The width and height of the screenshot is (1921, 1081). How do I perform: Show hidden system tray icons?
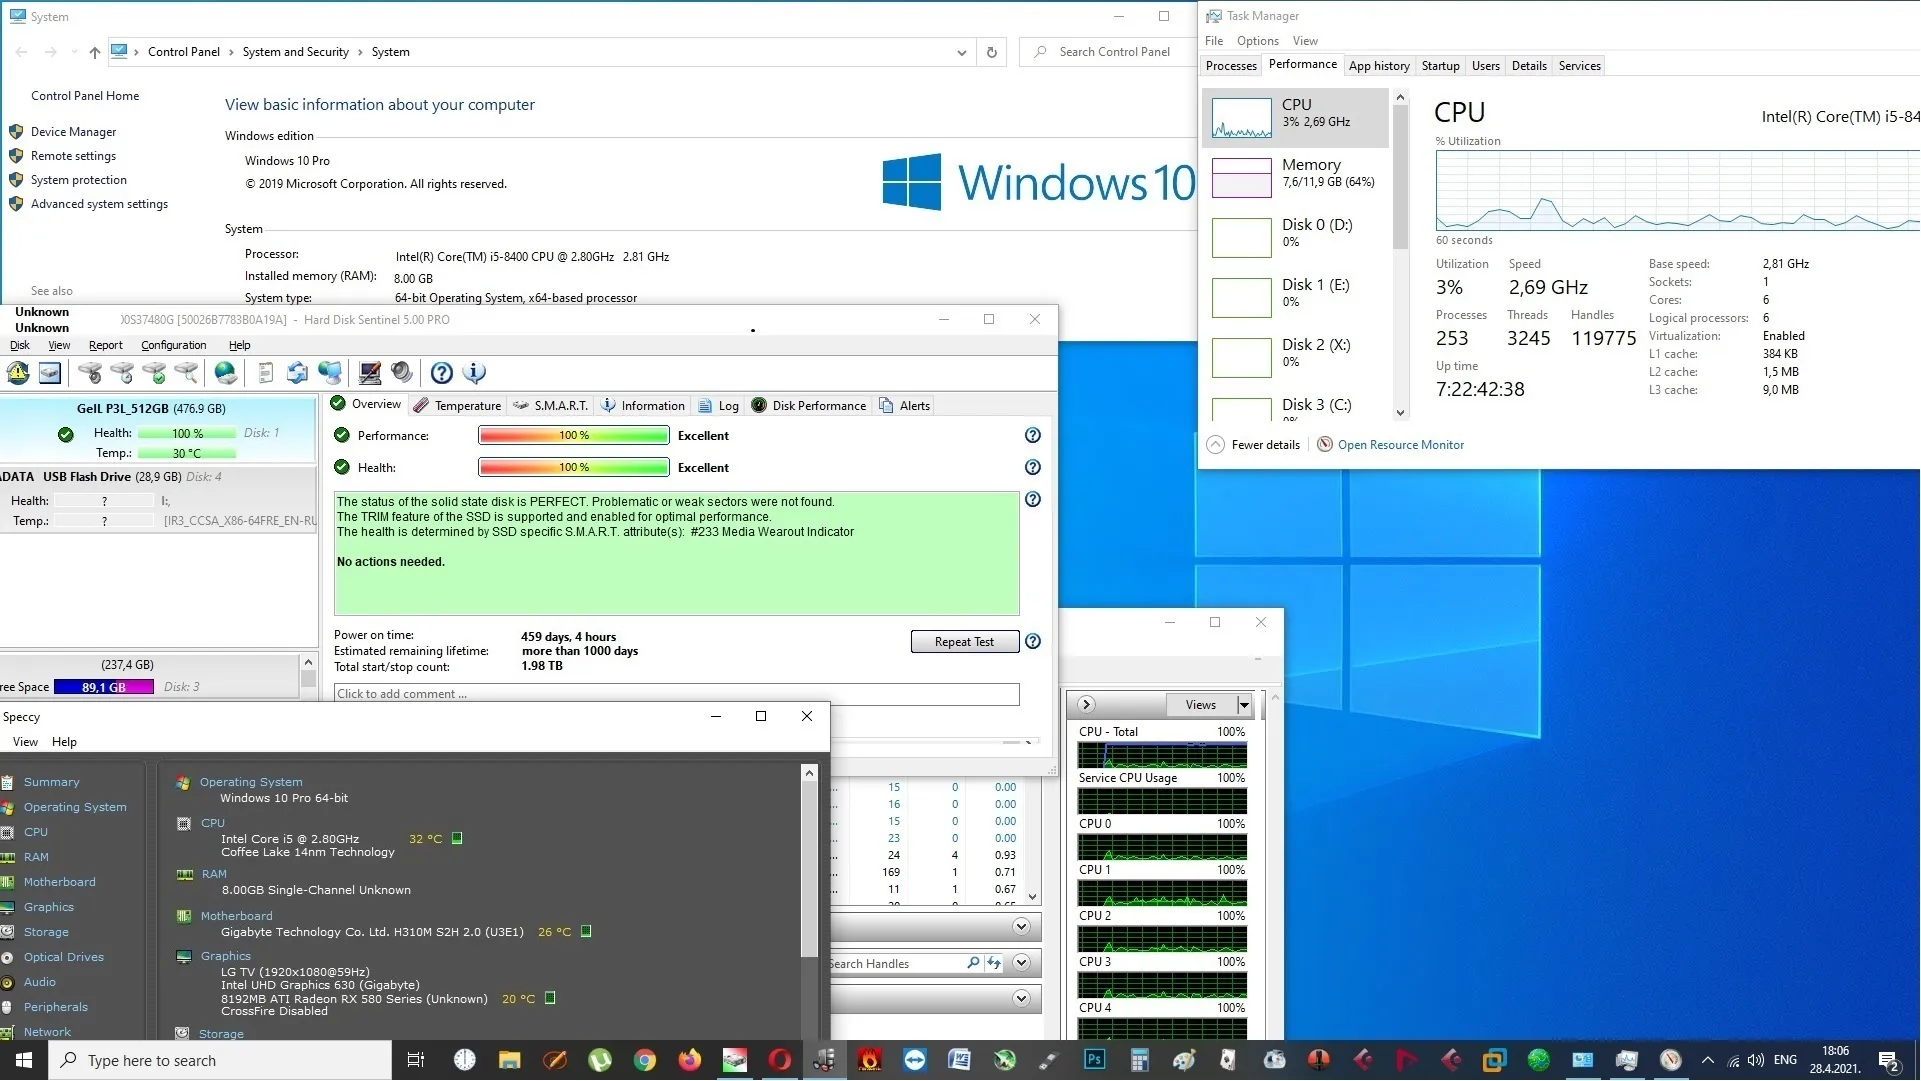coord(1708,1060)
